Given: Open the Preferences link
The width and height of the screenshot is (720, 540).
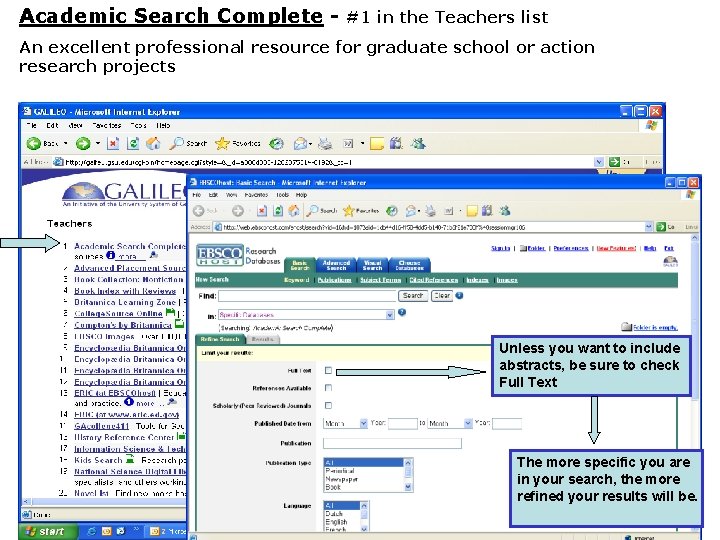Looking at the screenshot, I should coord(571,248).
